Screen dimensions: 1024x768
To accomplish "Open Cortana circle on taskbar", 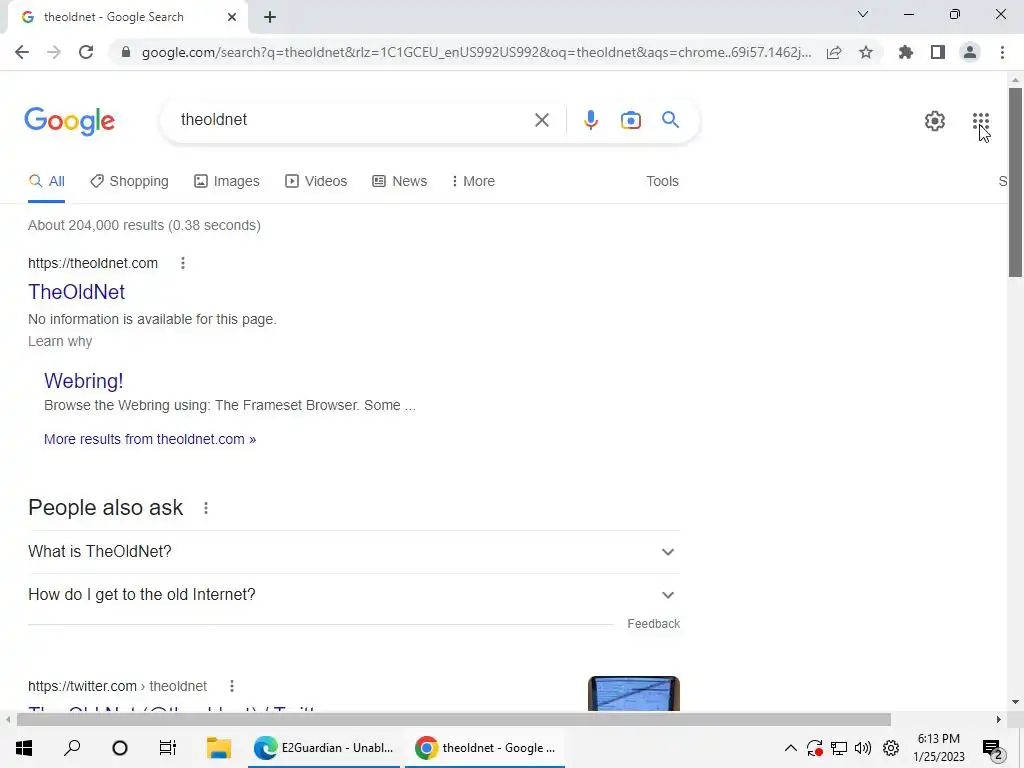I will tap(120, 748).
